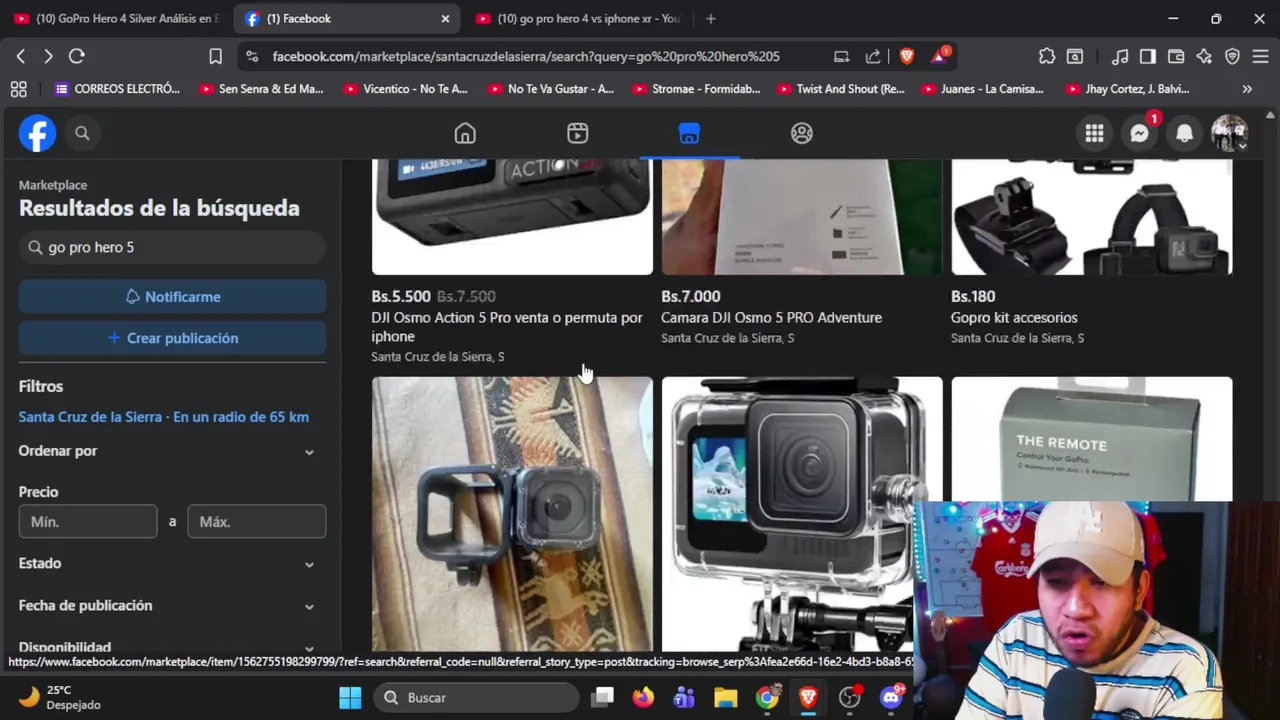Open Brave Rewards triangle icon
Viewport: 1280px width, 720px height.
click(939, 56)
